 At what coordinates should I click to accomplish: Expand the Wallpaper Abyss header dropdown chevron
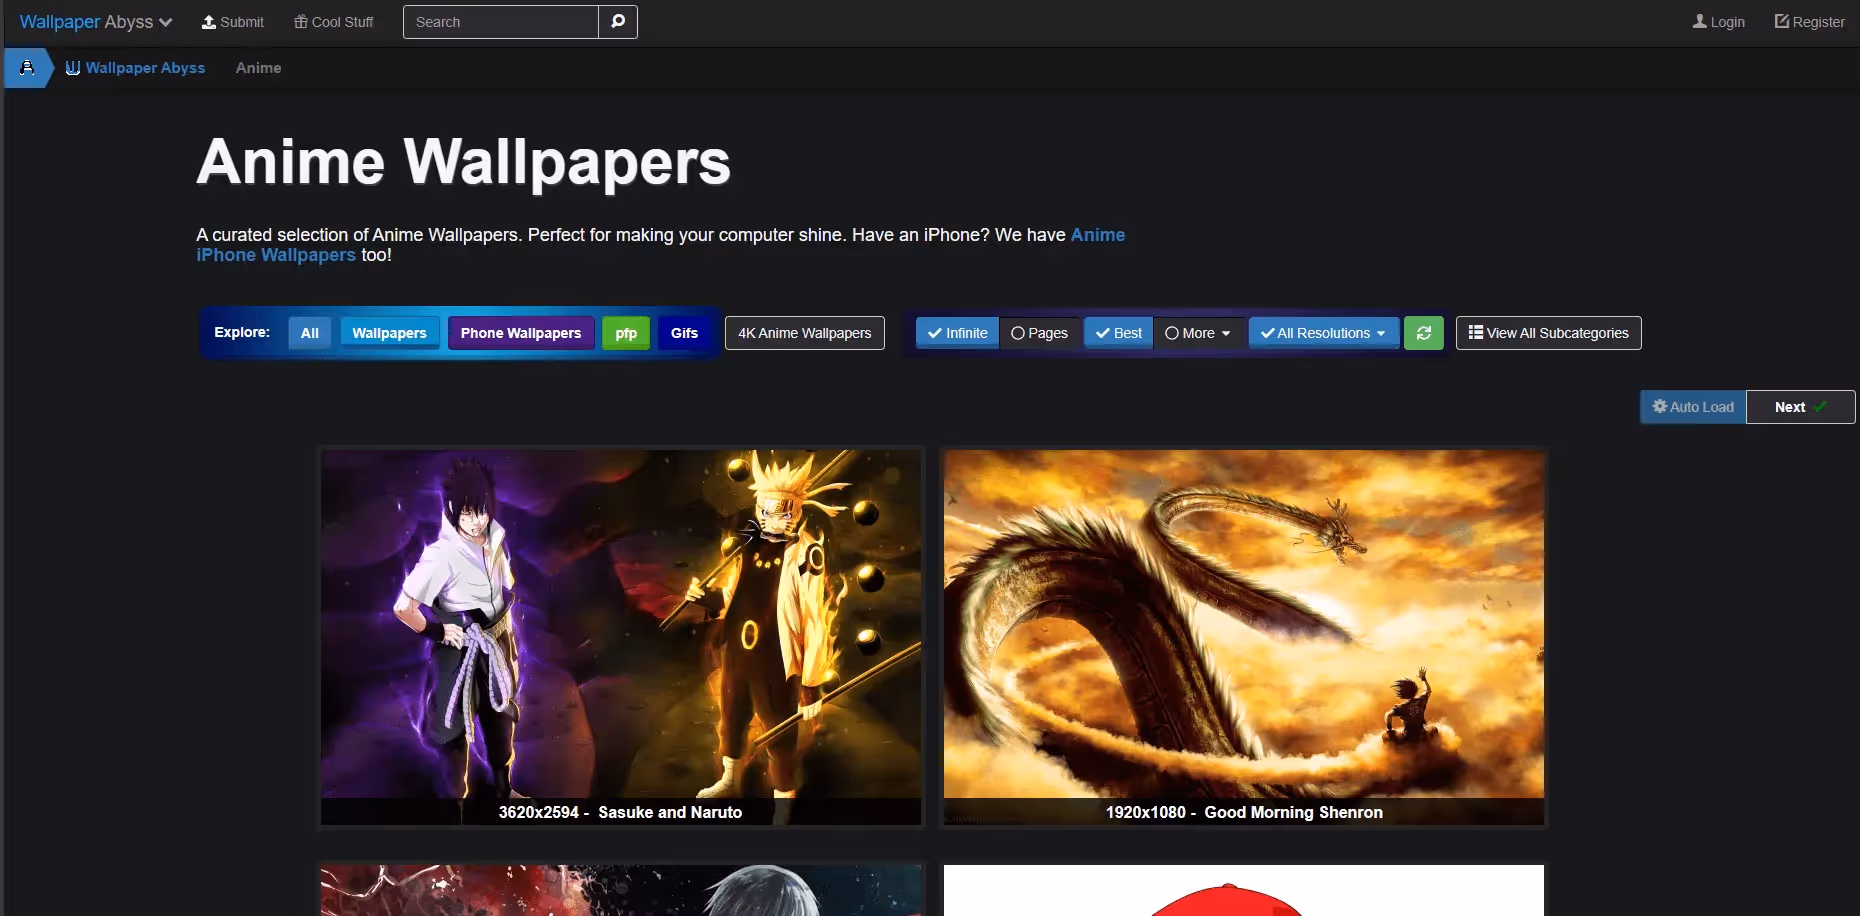166,21
